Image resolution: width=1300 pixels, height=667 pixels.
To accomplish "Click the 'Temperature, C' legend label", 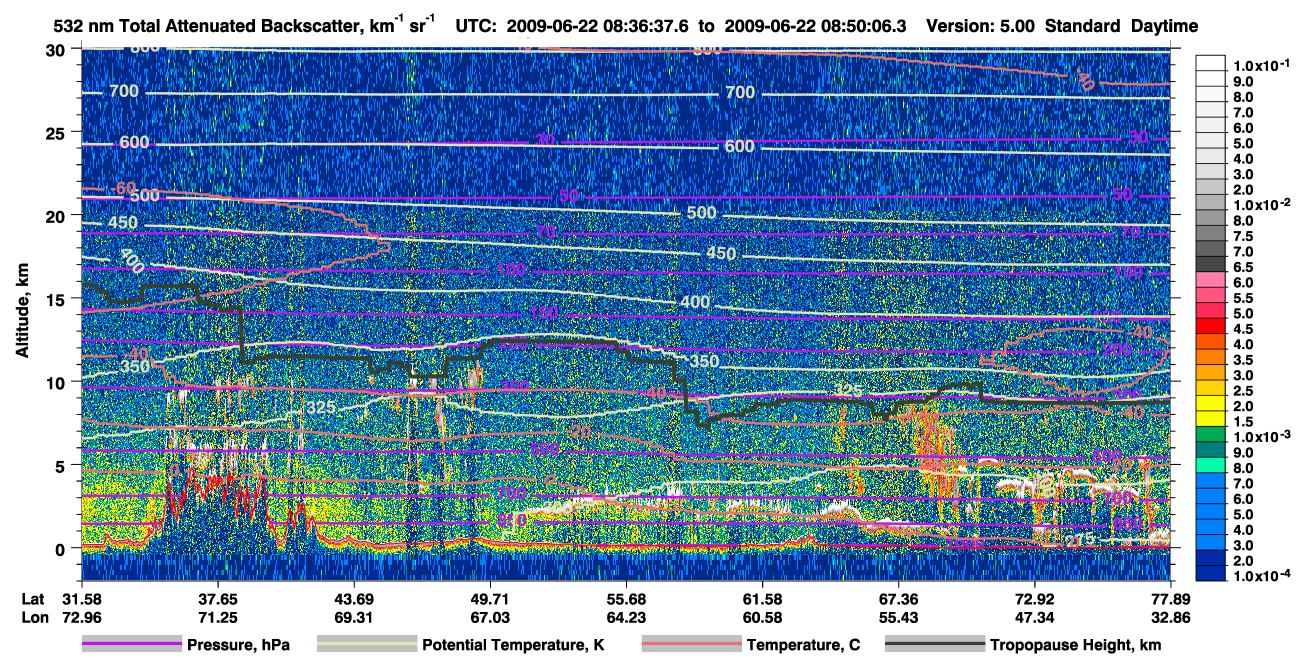I will (x=803, y=646).
